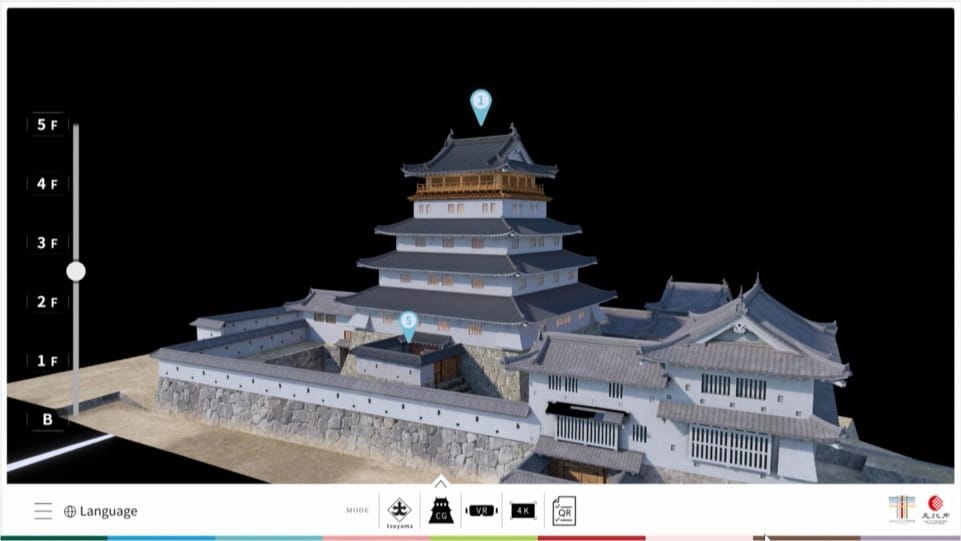Image resolution: width=961 pixels, height=541 pixels.
Task: Click location pin 5 near the gate
Action: tap(408, 323)
